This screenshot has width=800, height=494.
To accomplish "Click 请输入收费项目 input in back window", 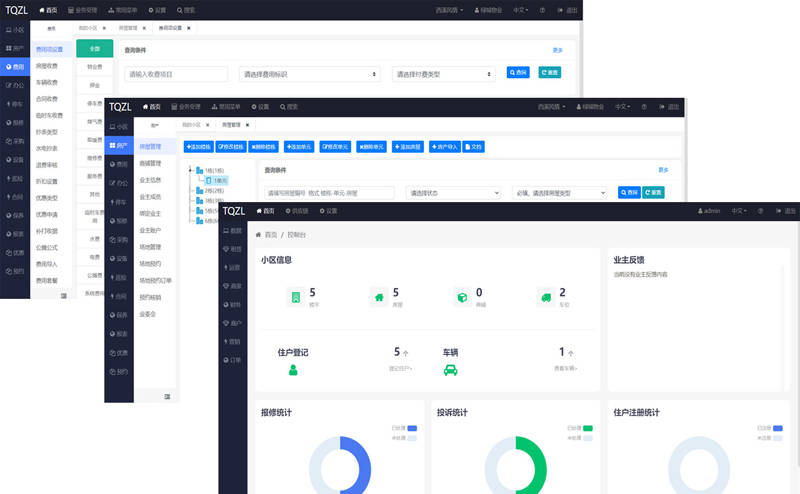I will pyautogui.click(x=176, y=75).
